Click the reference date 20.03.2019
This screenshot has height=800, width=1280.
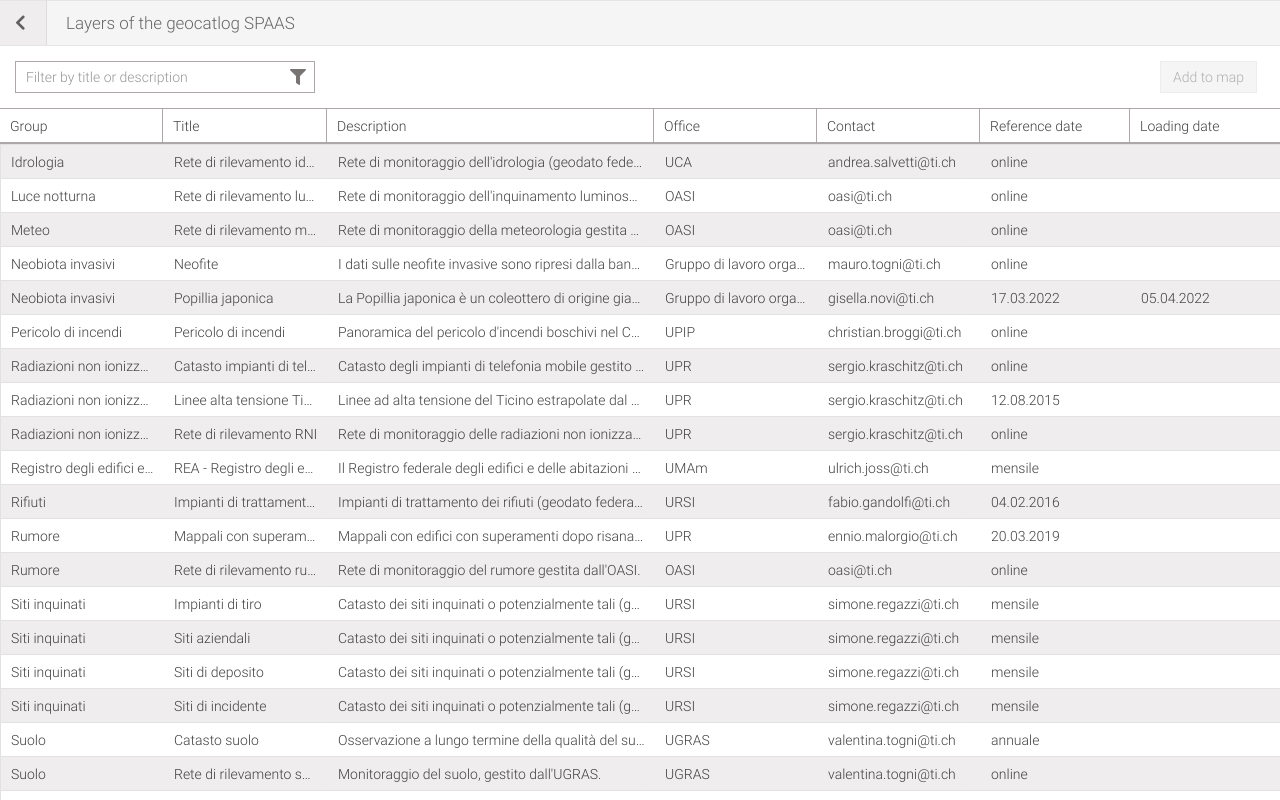click(x=1025, y=536)
